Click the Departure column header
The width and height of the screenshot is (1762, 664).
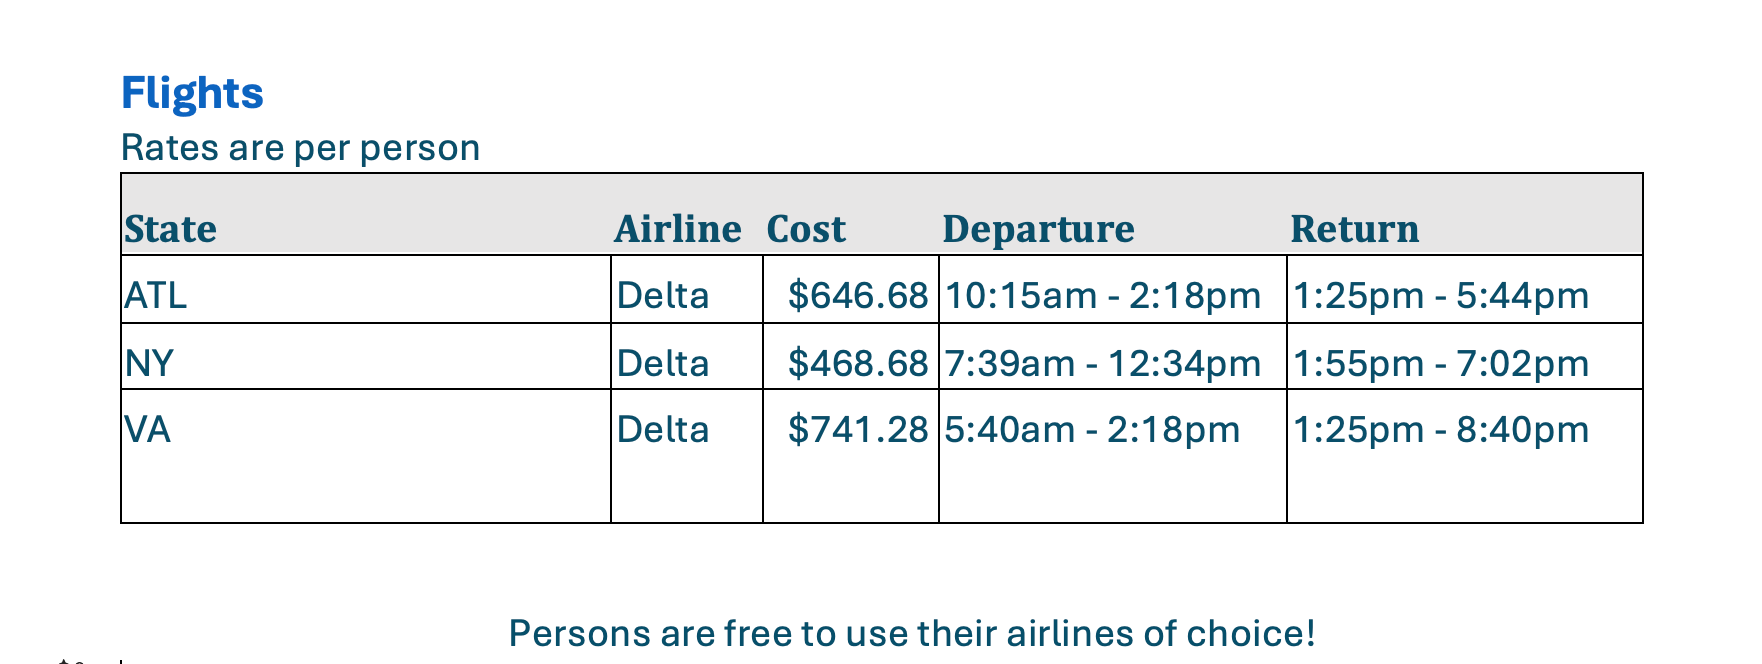coord(1038,229)
